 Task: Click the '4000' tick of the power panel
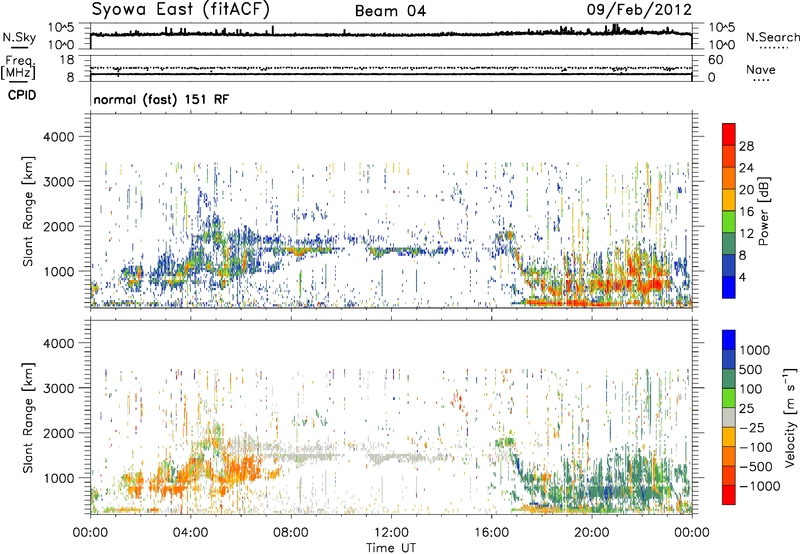click(58, 137)
